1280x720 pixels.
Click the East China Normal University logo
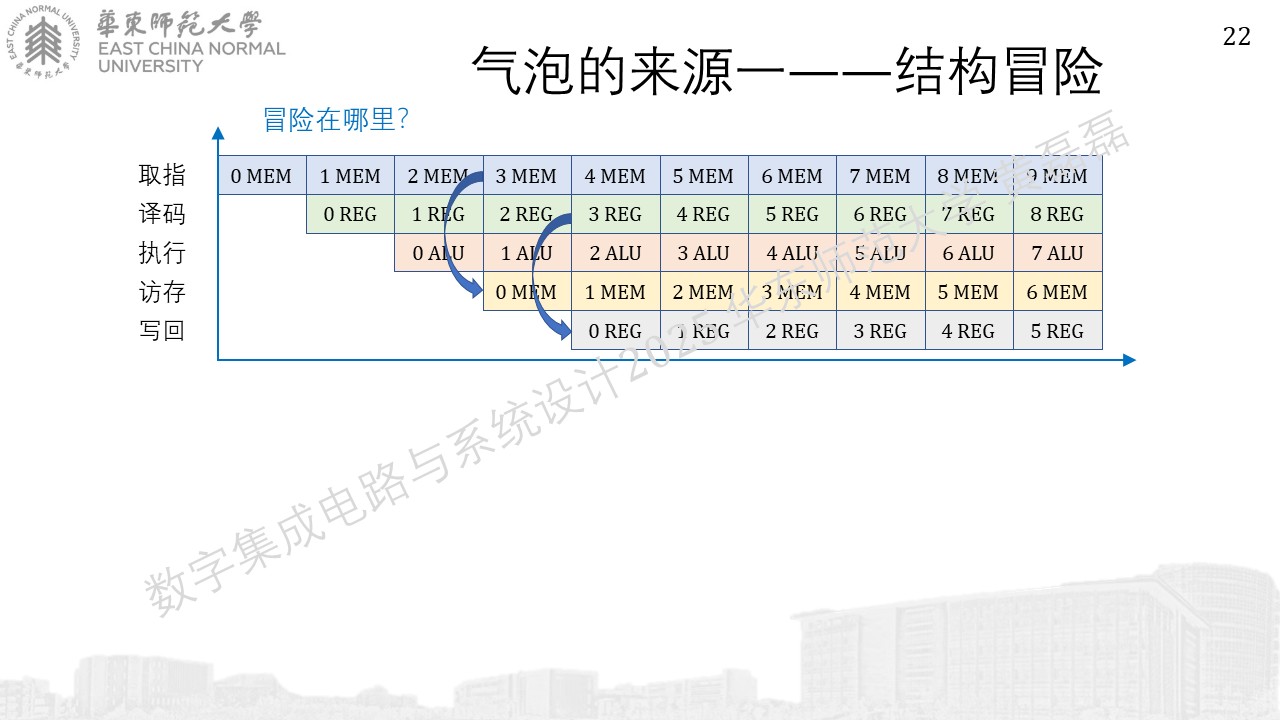[149, 44]
